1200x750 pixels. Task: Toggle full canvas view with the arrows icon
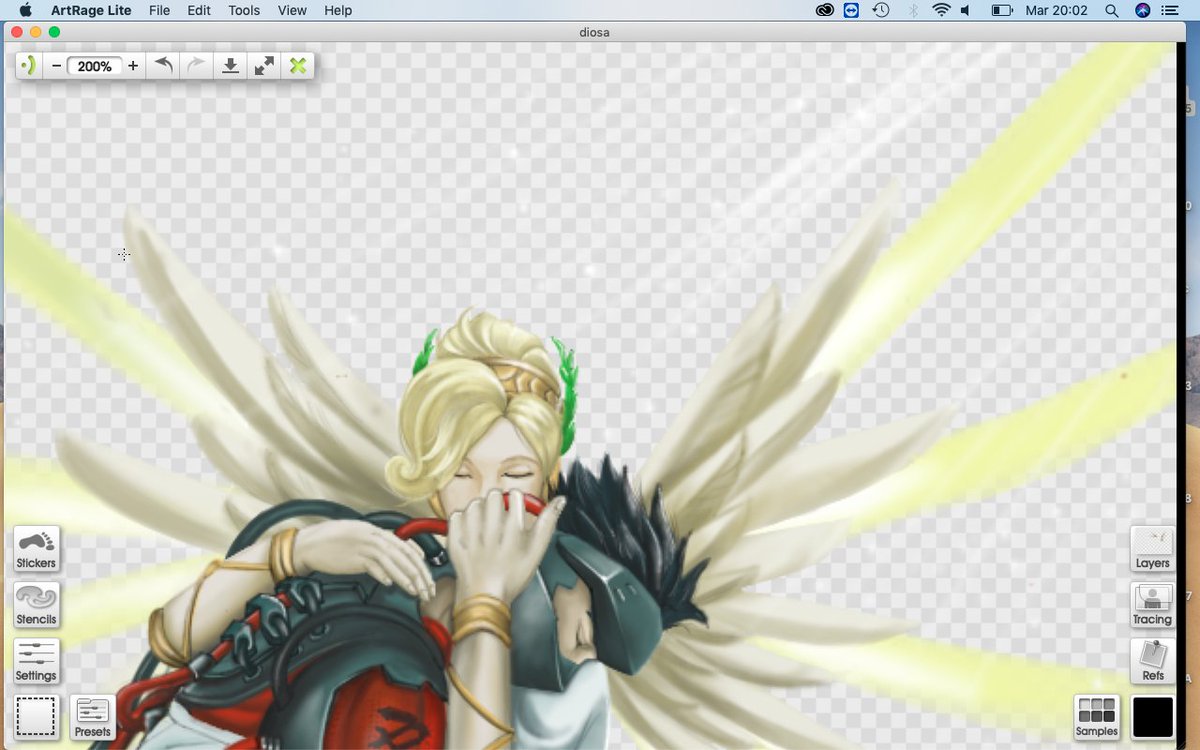(x=264, y=66)
